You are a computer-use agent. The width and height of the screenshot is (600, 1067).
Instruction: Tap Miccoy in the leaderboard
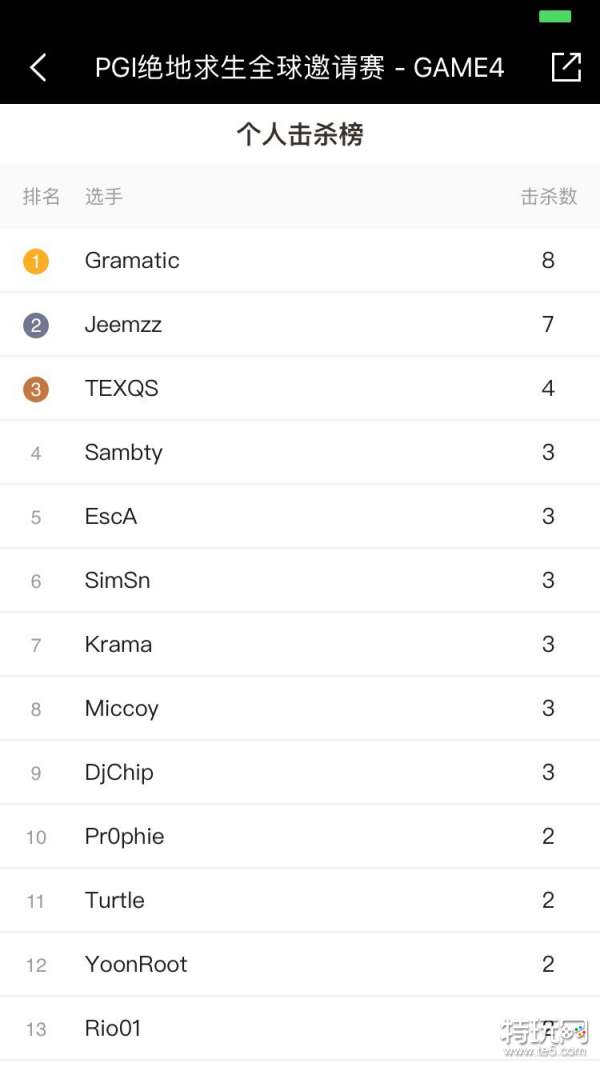(x=121, y=709)
